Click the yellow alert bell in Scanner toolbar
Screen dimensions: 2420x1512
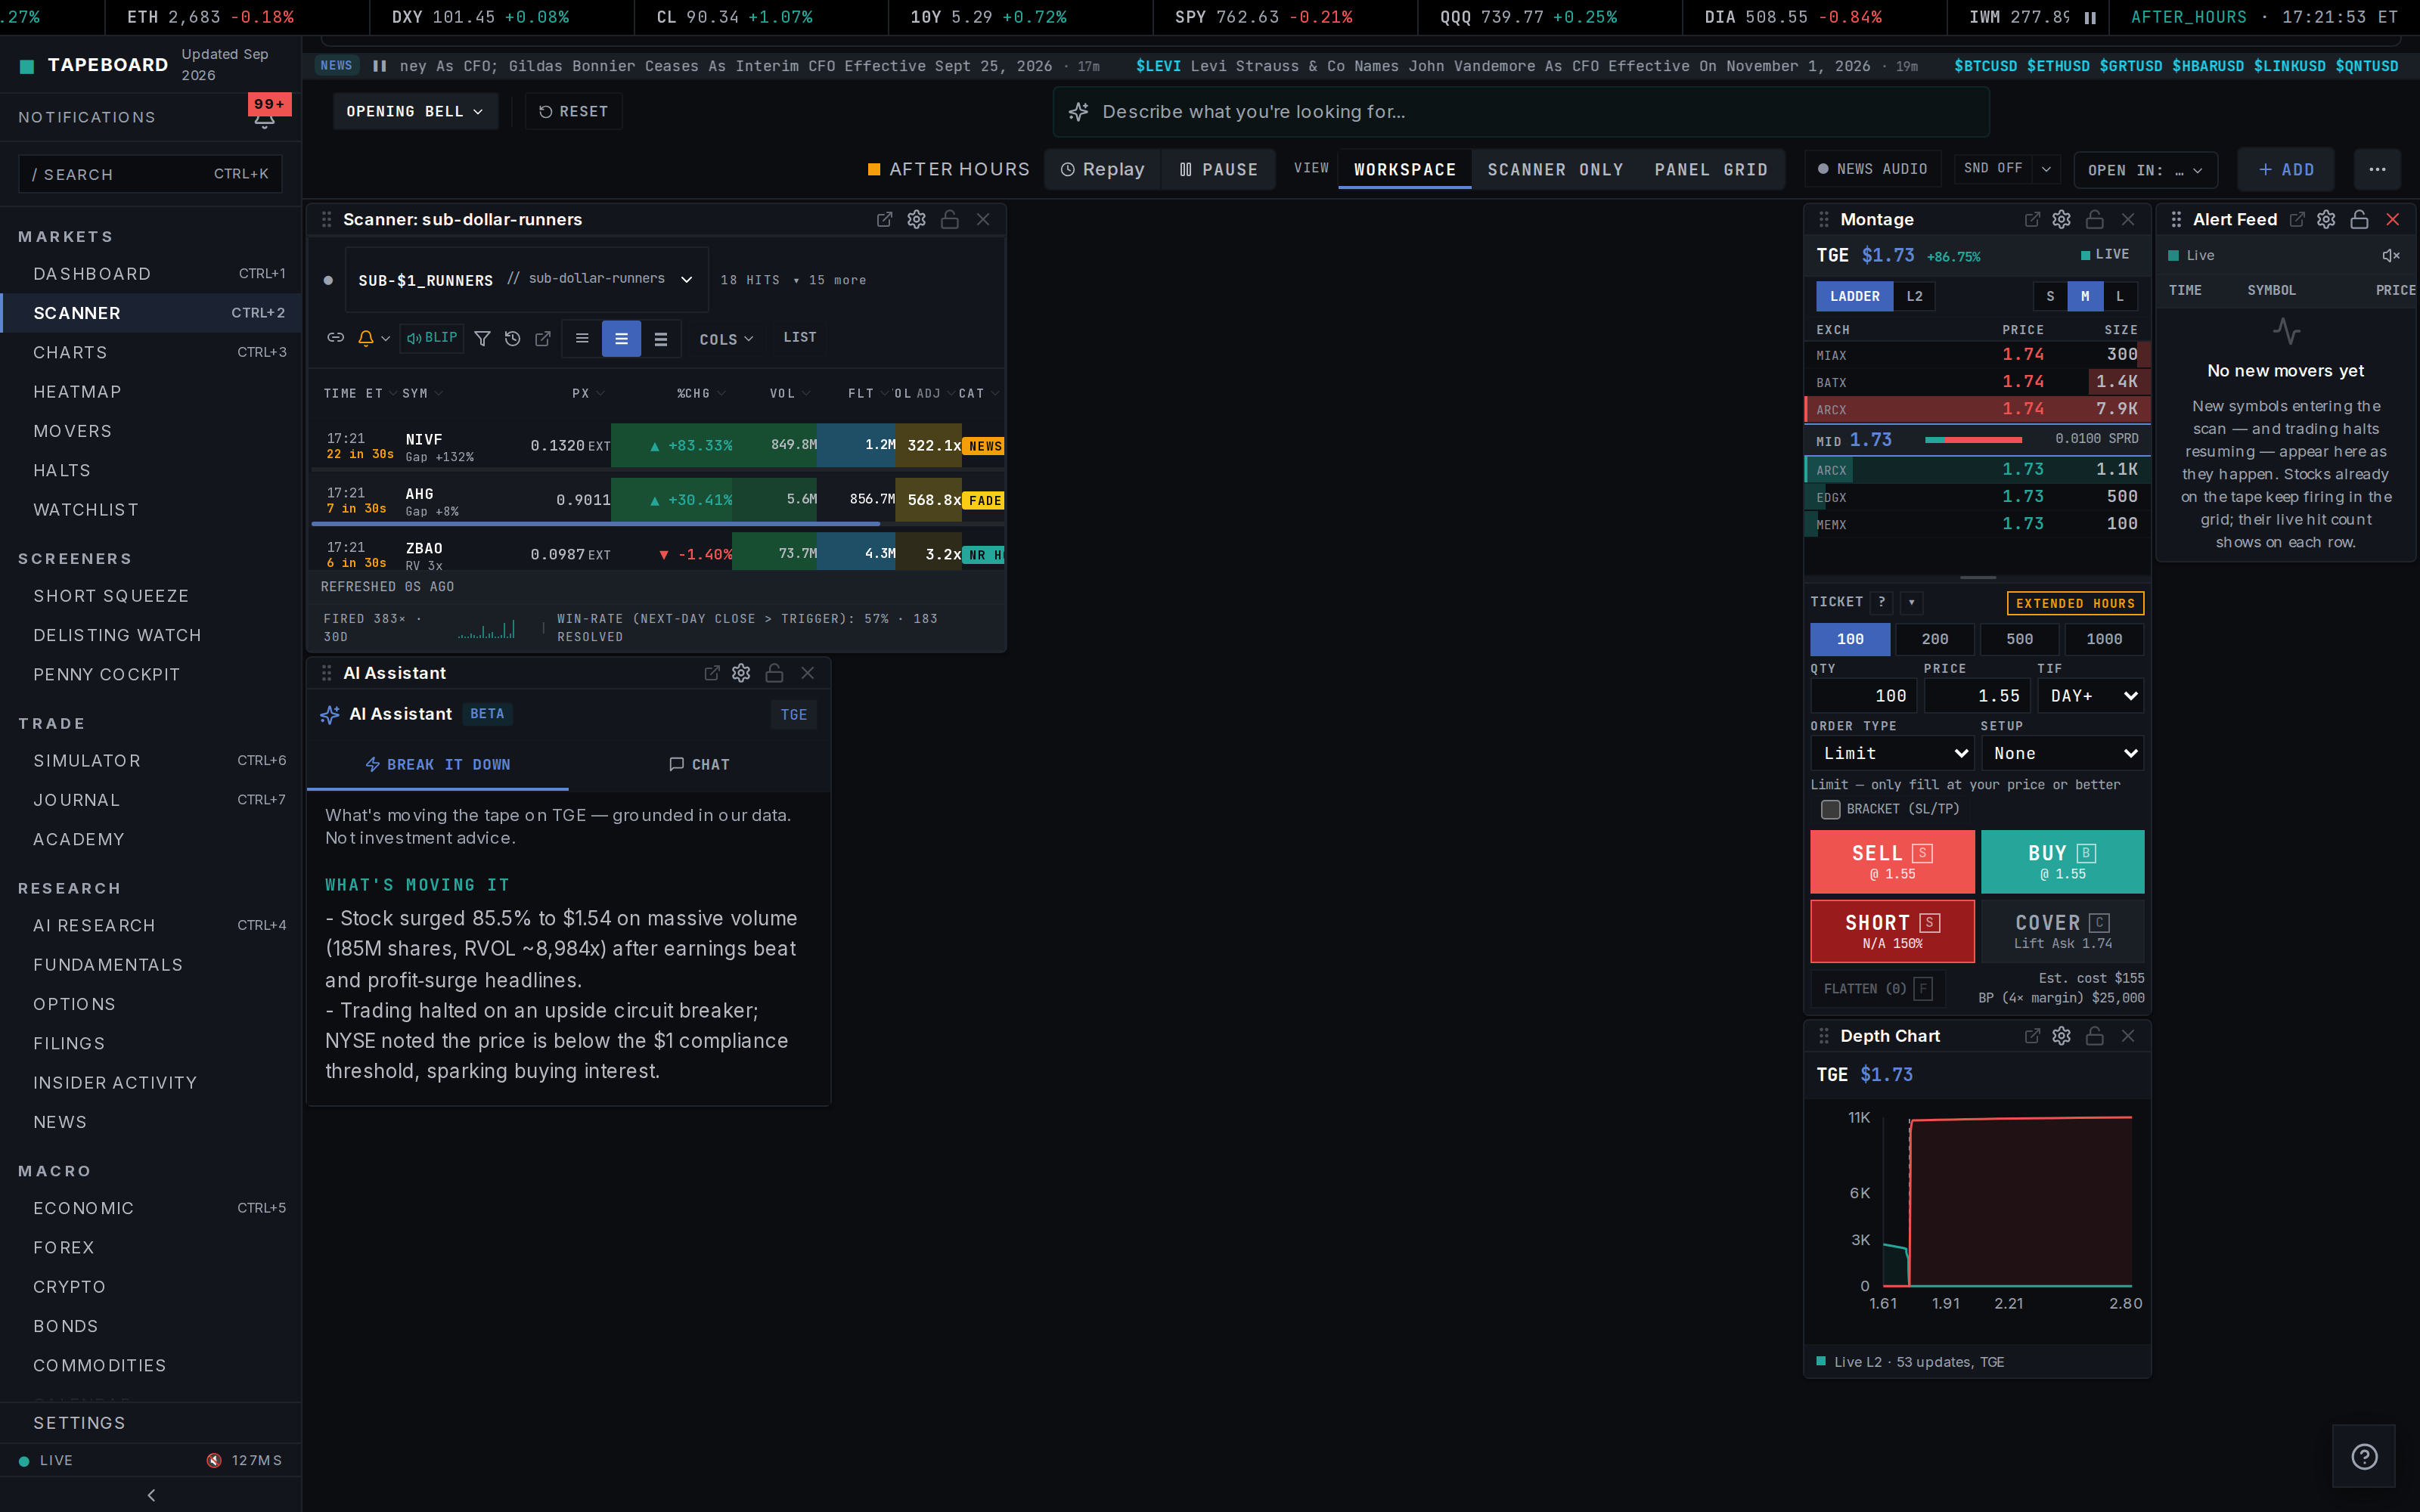[366, 338]
